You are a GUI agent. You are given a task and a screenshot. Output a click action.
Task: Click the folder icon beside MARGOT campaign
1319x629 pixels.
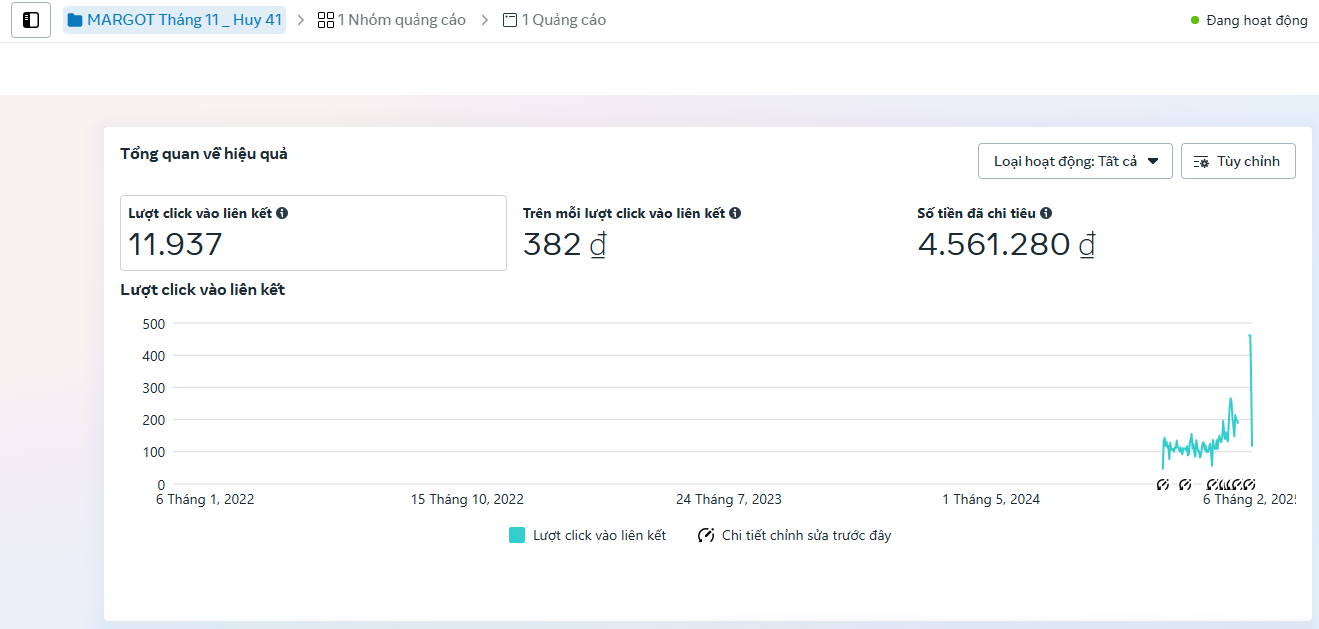(75, 20)
